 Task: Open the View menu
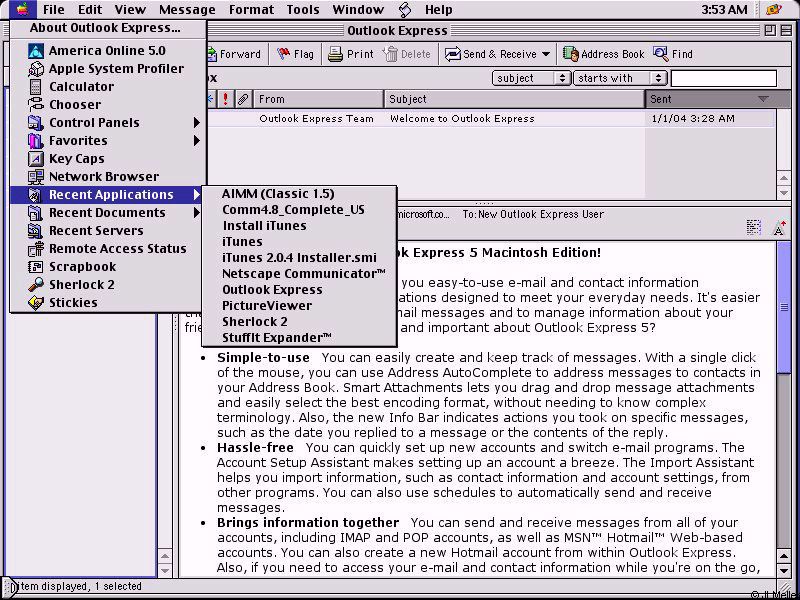coord(130,10)
